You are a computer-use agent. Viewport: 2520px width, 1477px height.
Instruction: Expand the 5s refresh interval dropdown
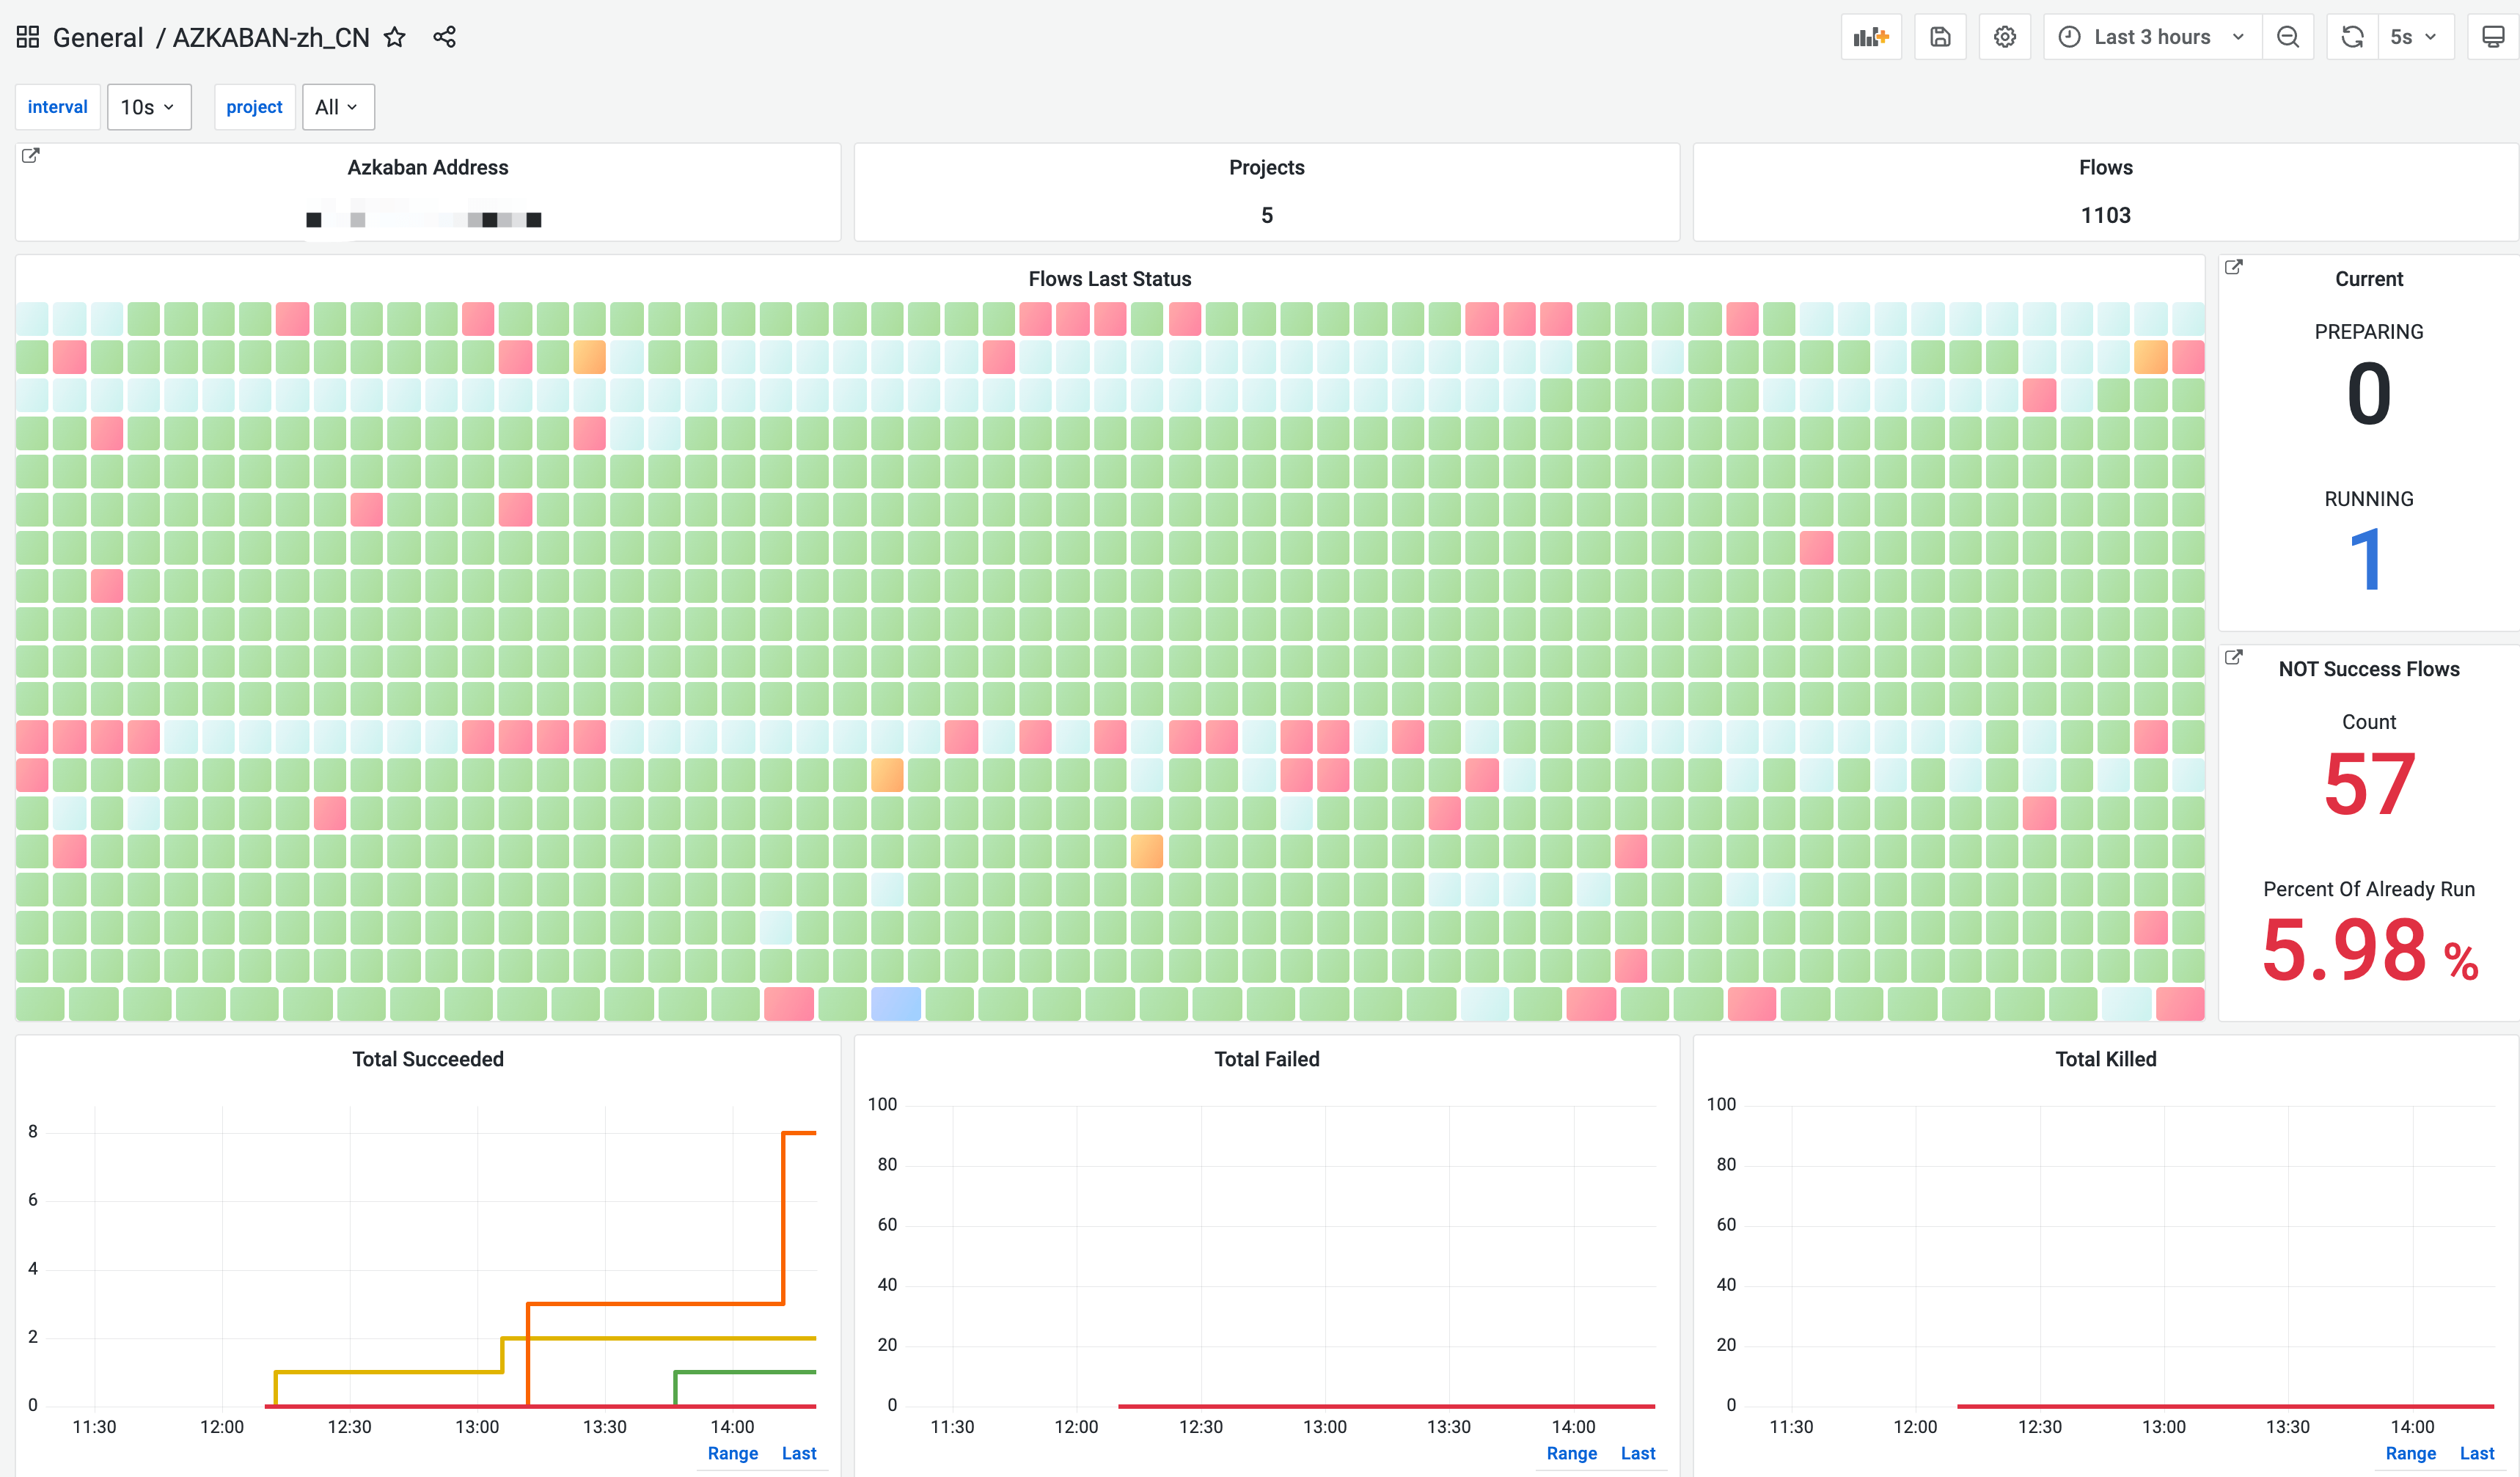click(2414, 37)
